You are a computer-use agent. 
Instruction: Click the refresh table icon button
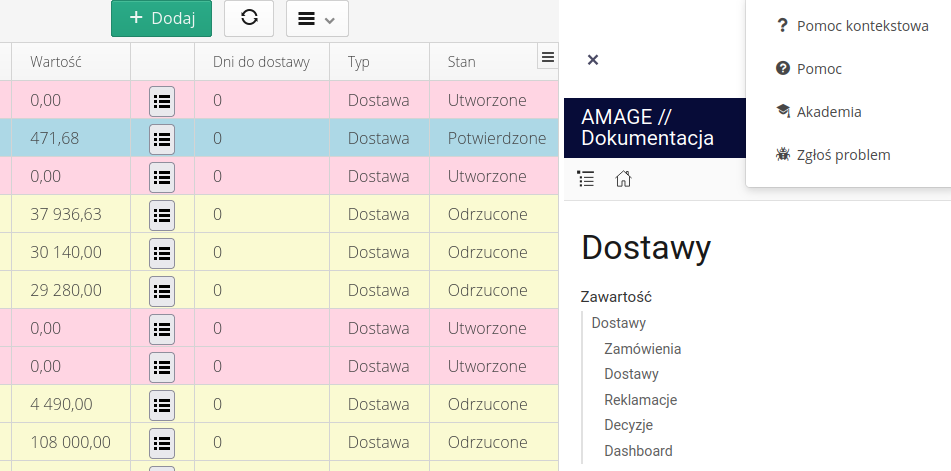click(249, 18)
